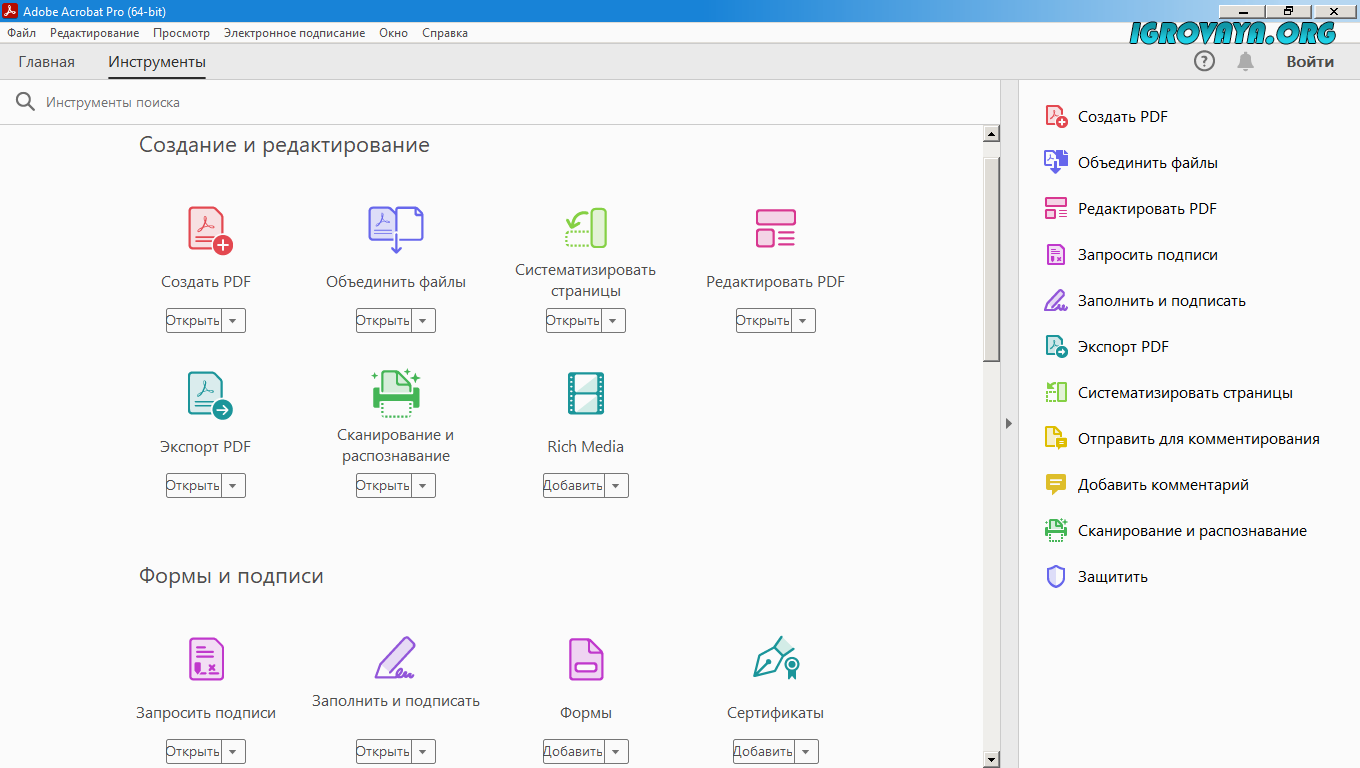Click the Войти sign-in button

pyautogui.click(x=1310, y=62)
